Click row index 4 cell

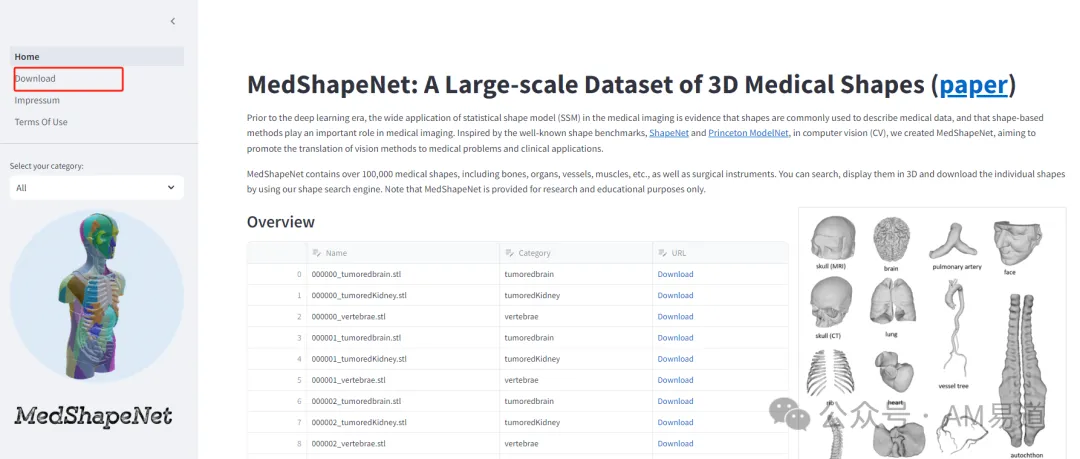pyautogui.click(x=277, y=359)
